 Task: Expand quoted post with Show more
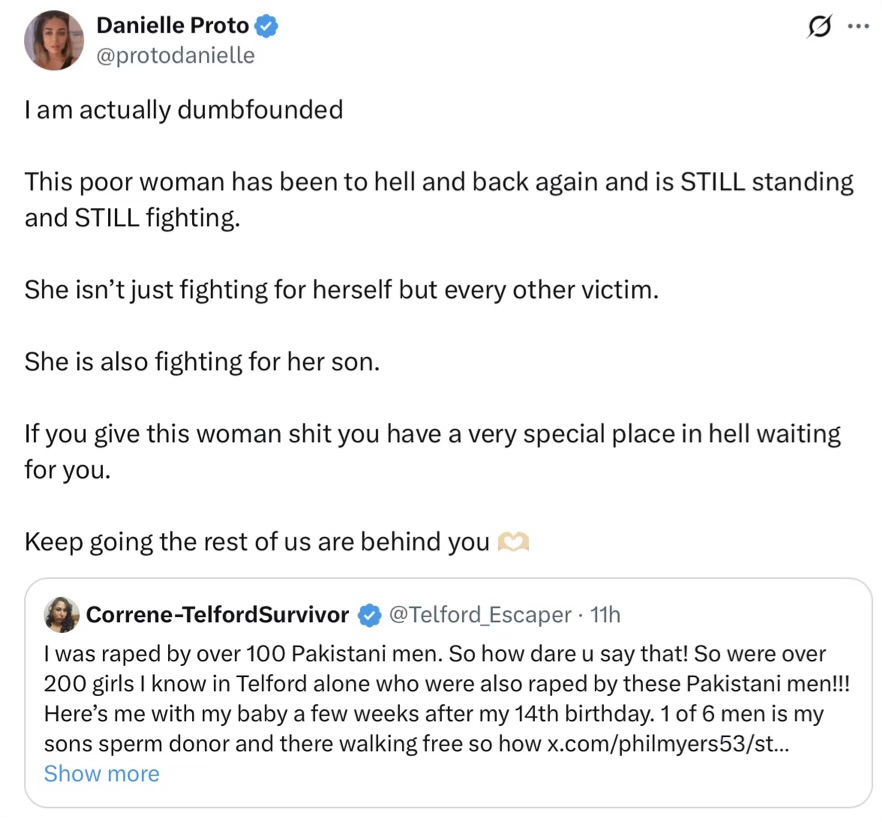[101, 774]
